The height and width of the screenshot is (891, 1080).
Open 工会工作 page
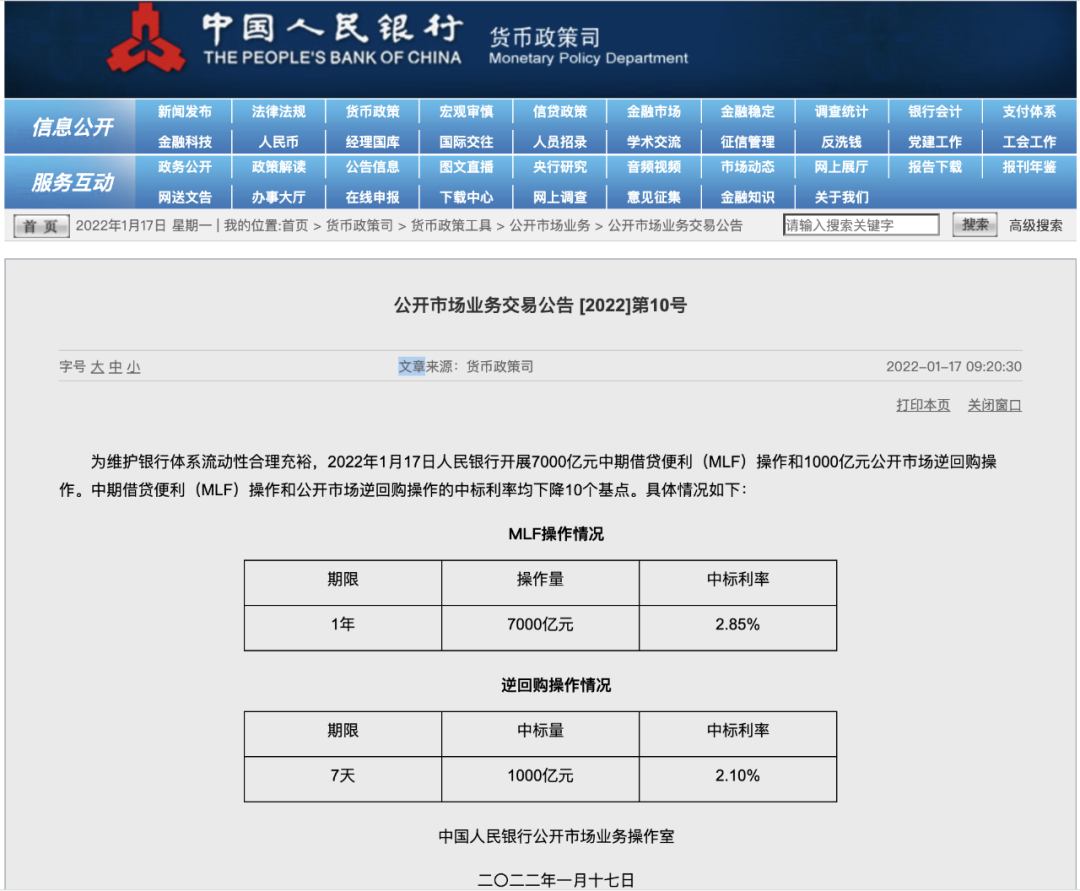pyautogui.click(x=1029, y=142)
